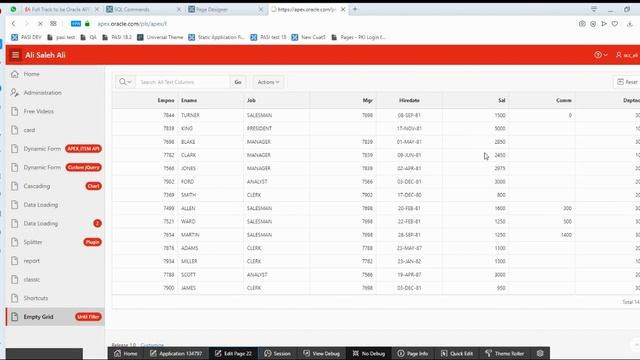The width and height of the screenshot is (640, 360).
Task: Open the Splitter page
Action: [x=55, y=242]
